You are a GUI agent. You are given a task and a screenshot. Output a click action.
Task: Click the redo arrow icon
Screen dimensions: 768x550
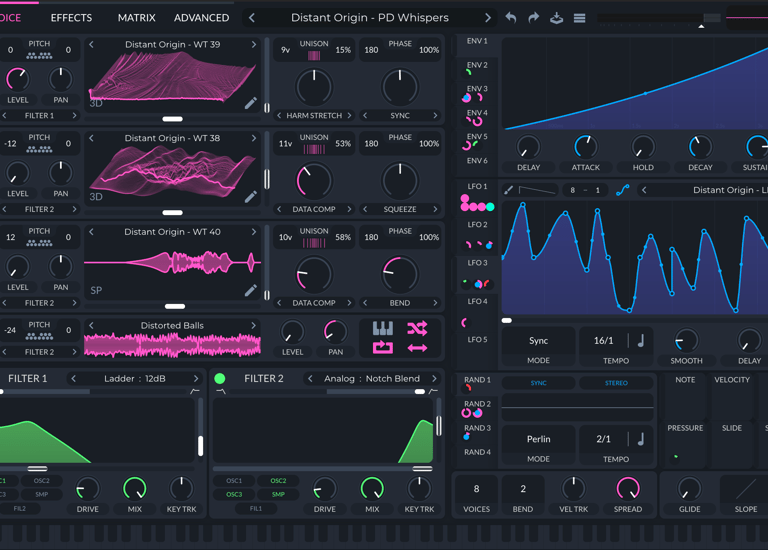tap(533, 18)
